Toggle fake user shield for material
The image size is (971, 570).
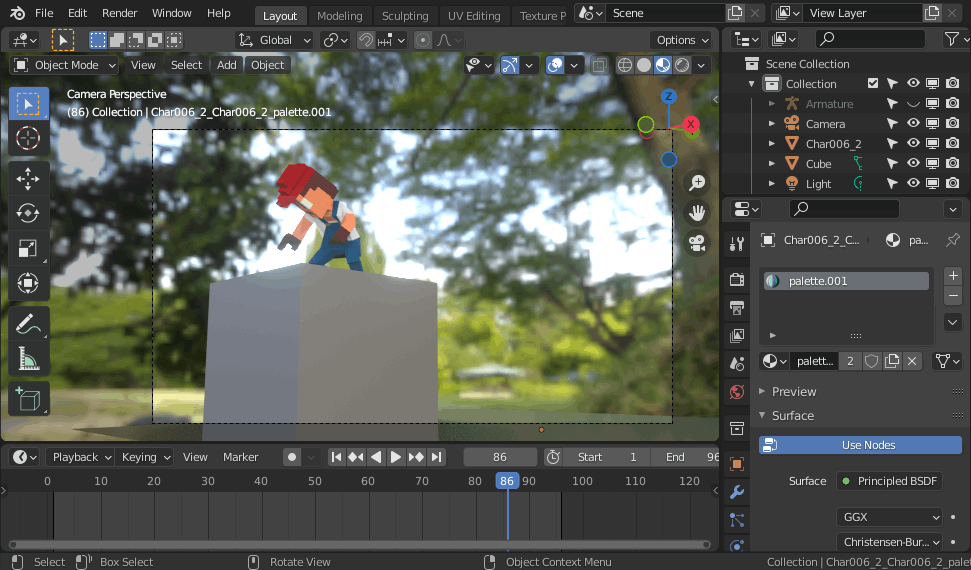click(x=871, y=361)
